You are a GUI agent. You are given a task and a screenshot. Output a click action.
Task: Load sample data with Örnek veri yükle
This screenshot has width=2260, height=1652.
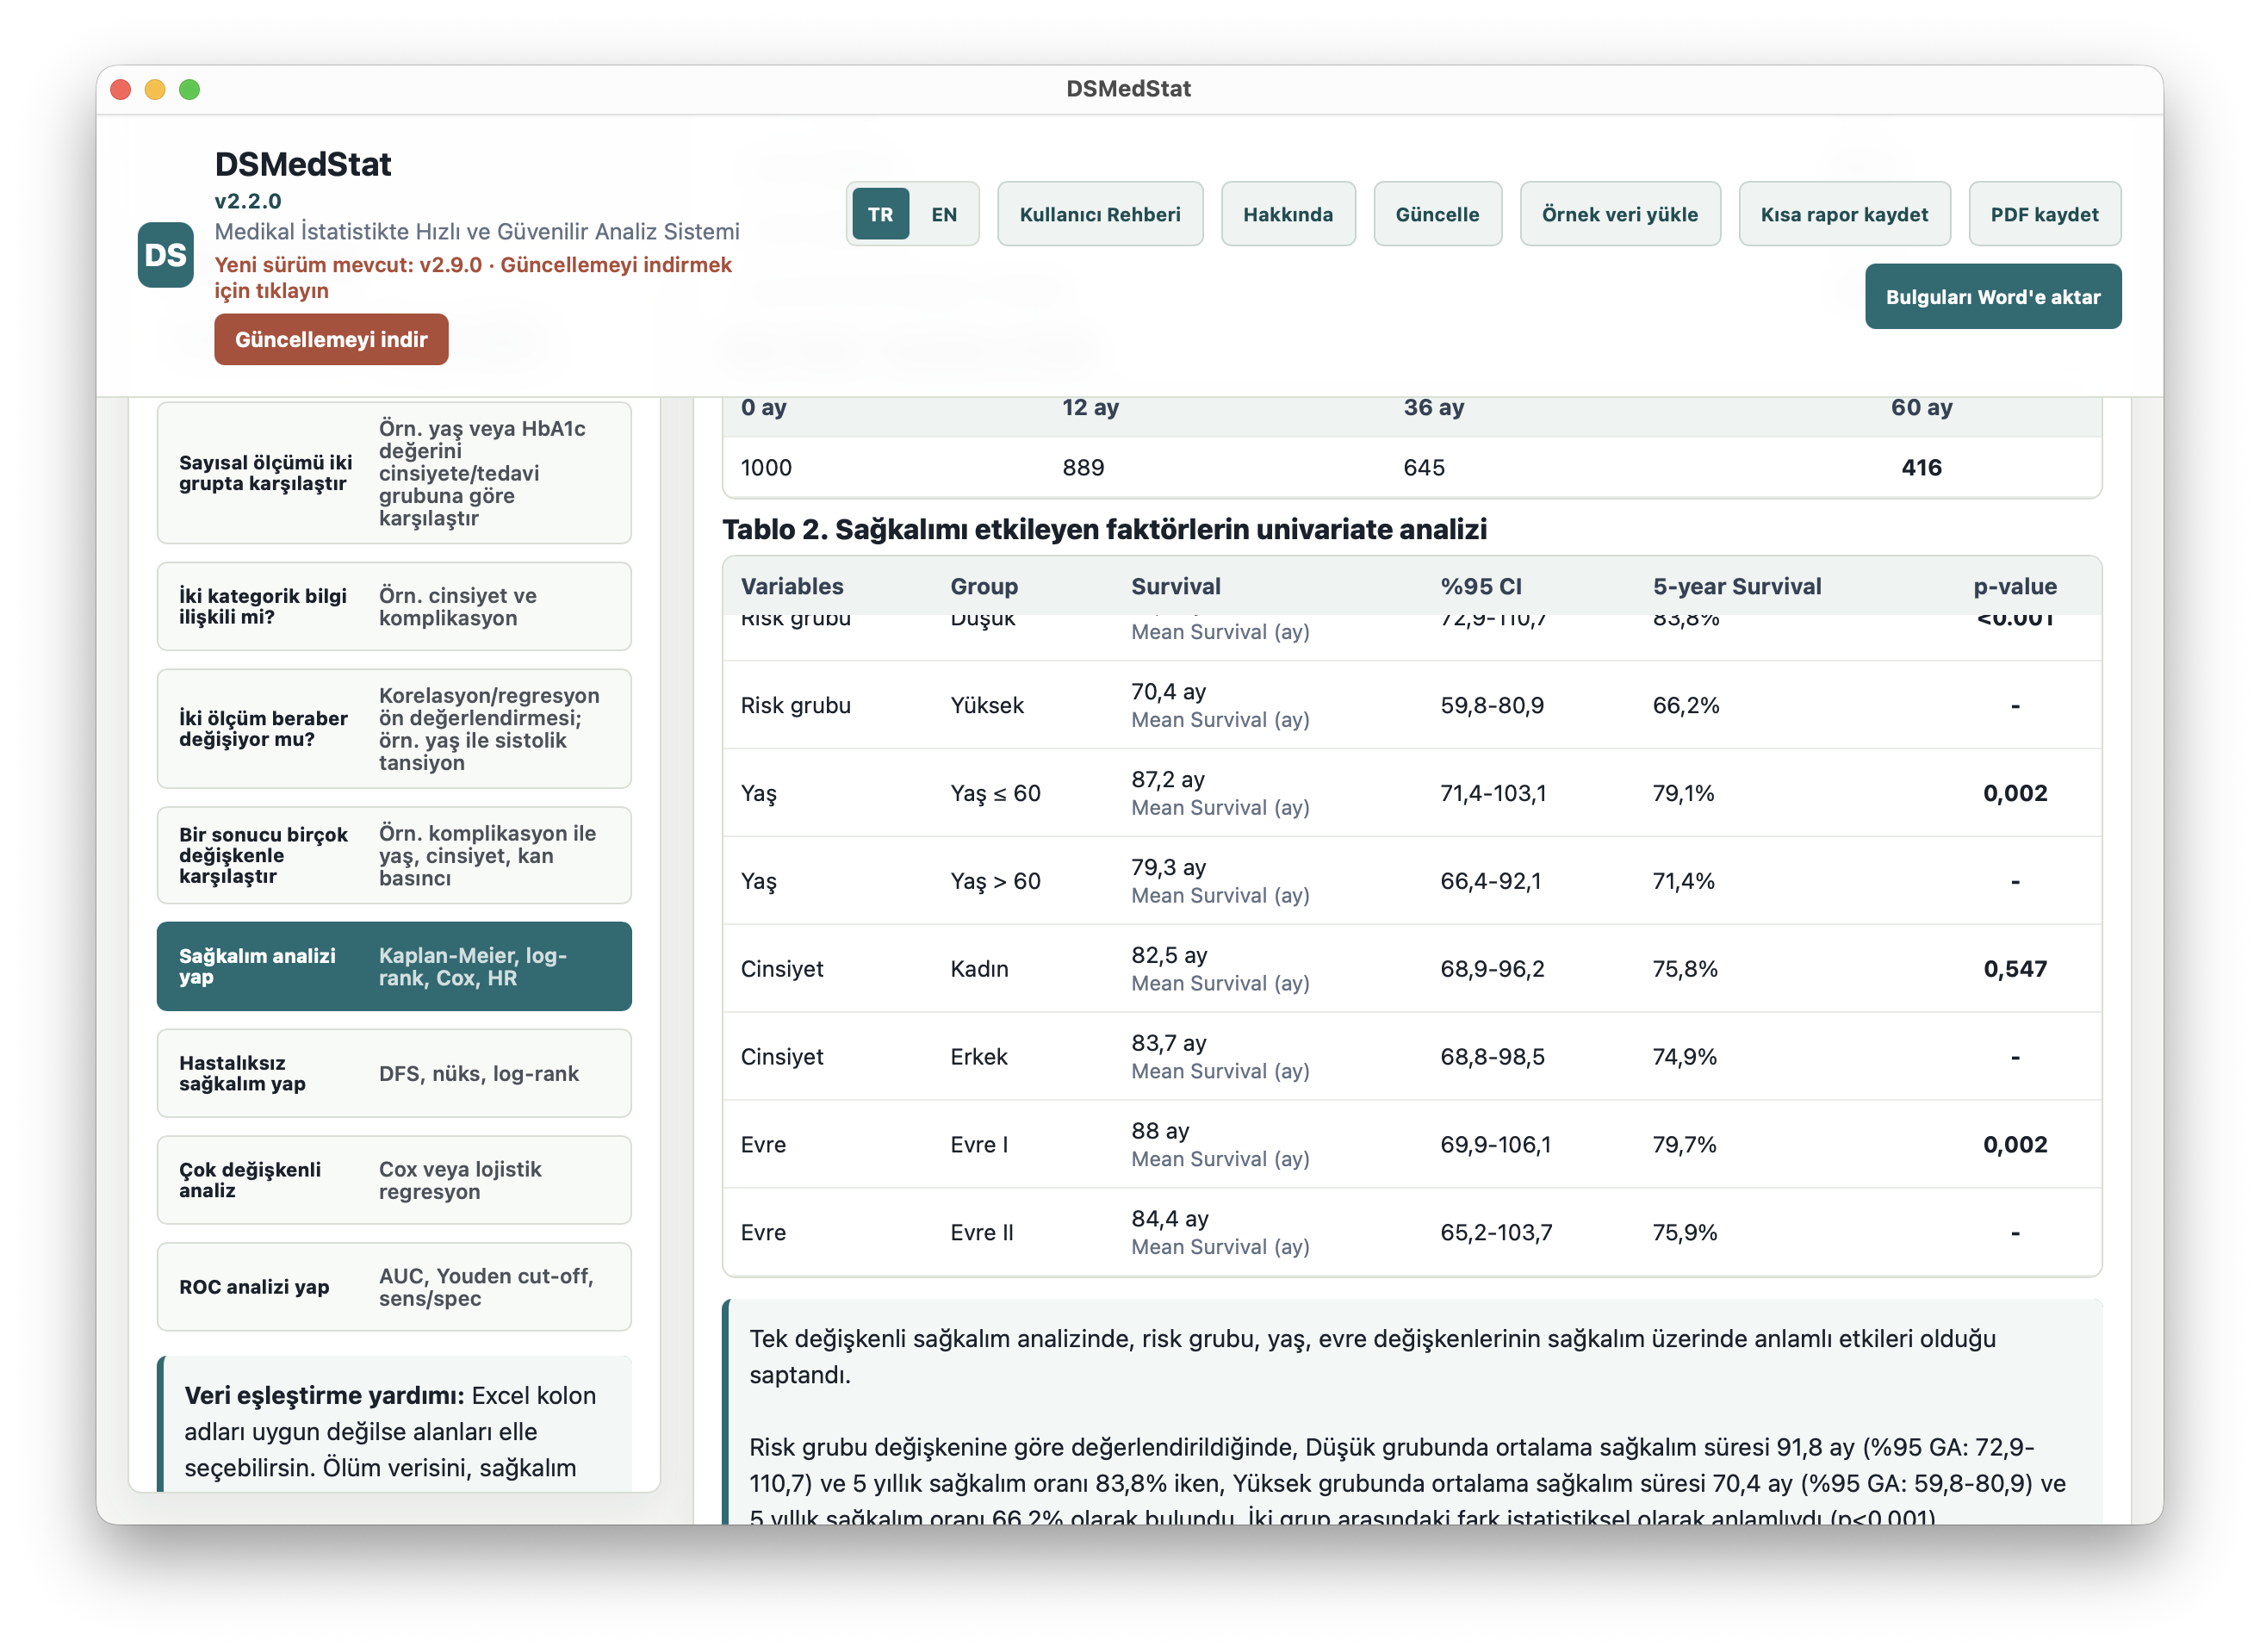[x=1620, y=214]
